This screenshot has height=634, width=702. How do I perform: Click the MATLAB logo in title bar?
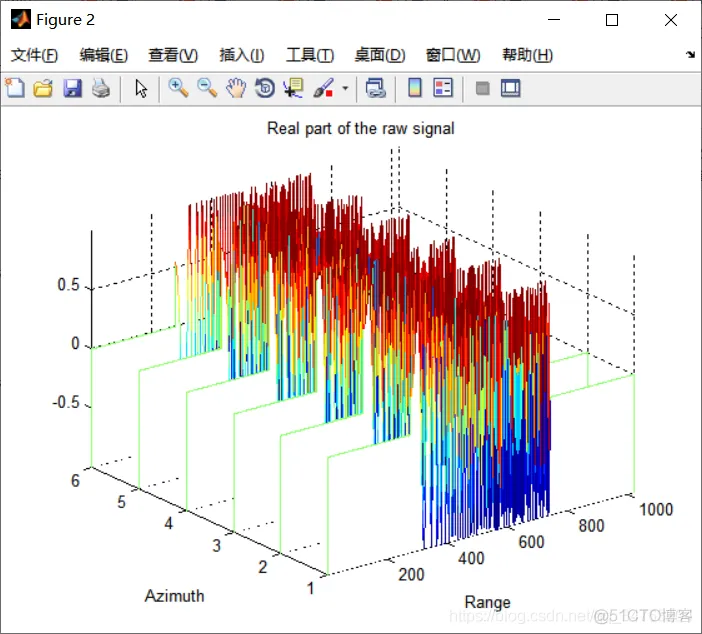click(x=21, y=19)
